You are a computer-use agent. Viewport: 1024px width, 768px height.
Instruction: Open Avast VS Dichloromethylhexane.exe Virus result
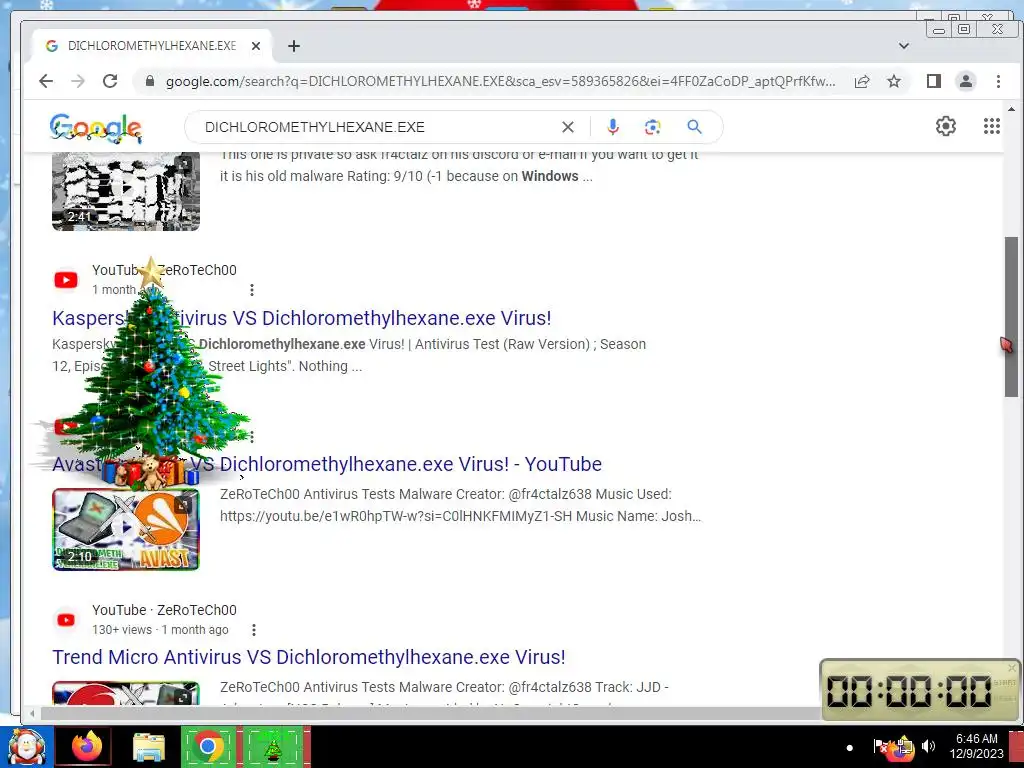327,464
